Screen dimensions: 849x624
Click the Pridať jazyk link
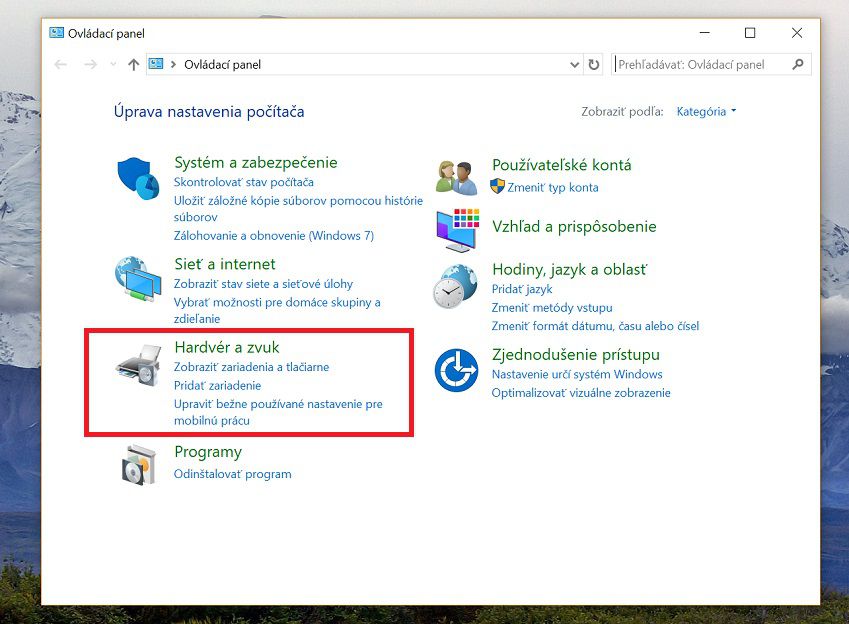pos(522,289)
